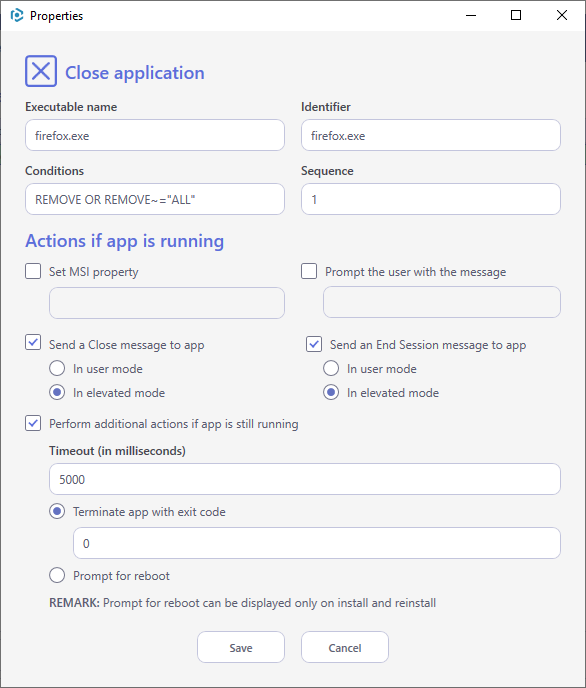Close the Properties window

pyautogui.click(x=562, y=15)
